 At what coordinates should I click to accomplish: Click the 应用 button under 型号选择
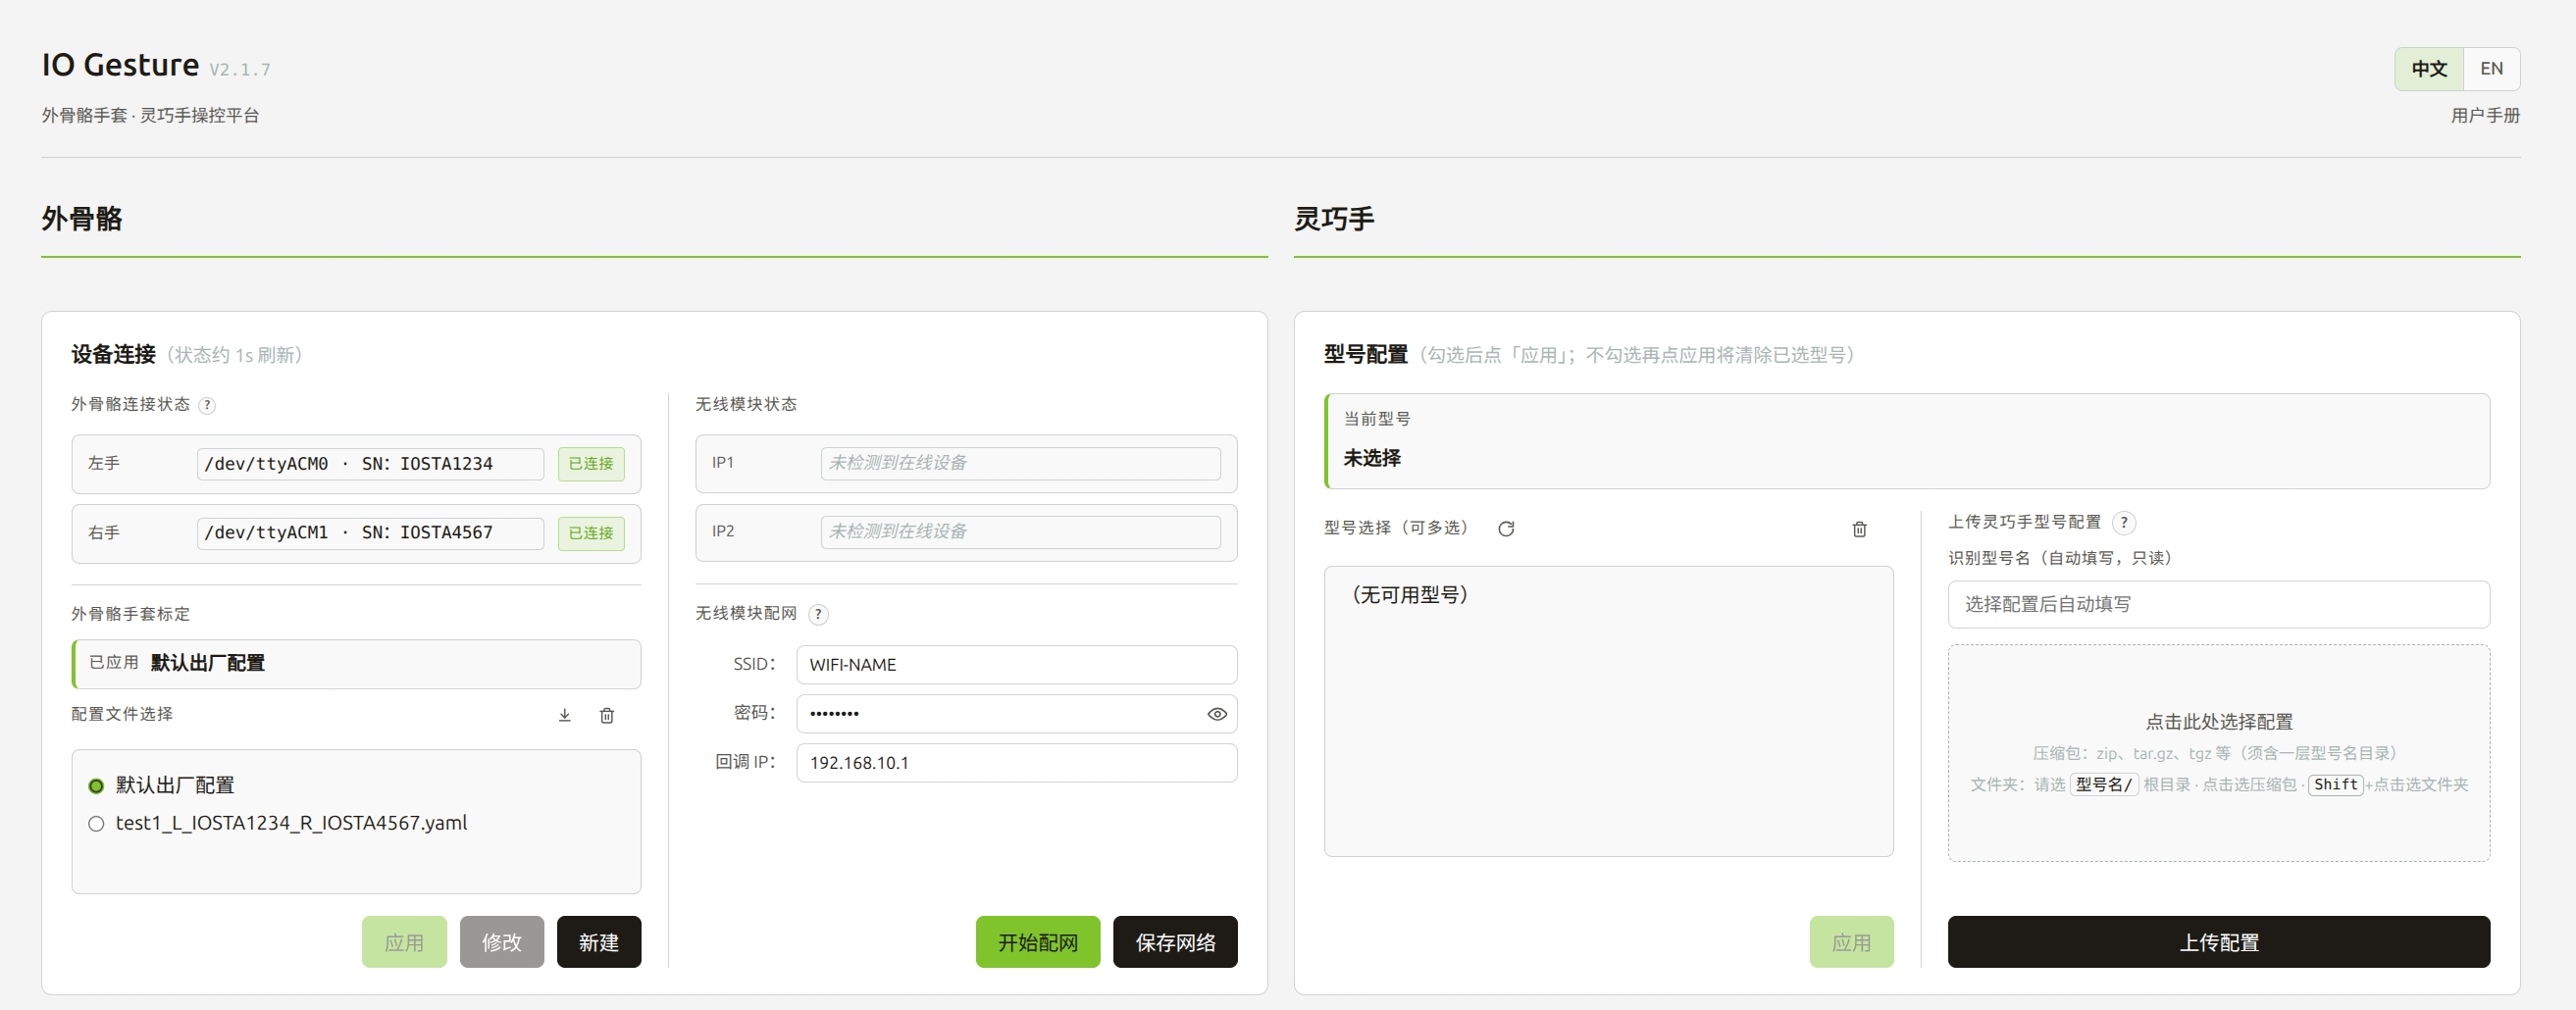(1851, 942)
